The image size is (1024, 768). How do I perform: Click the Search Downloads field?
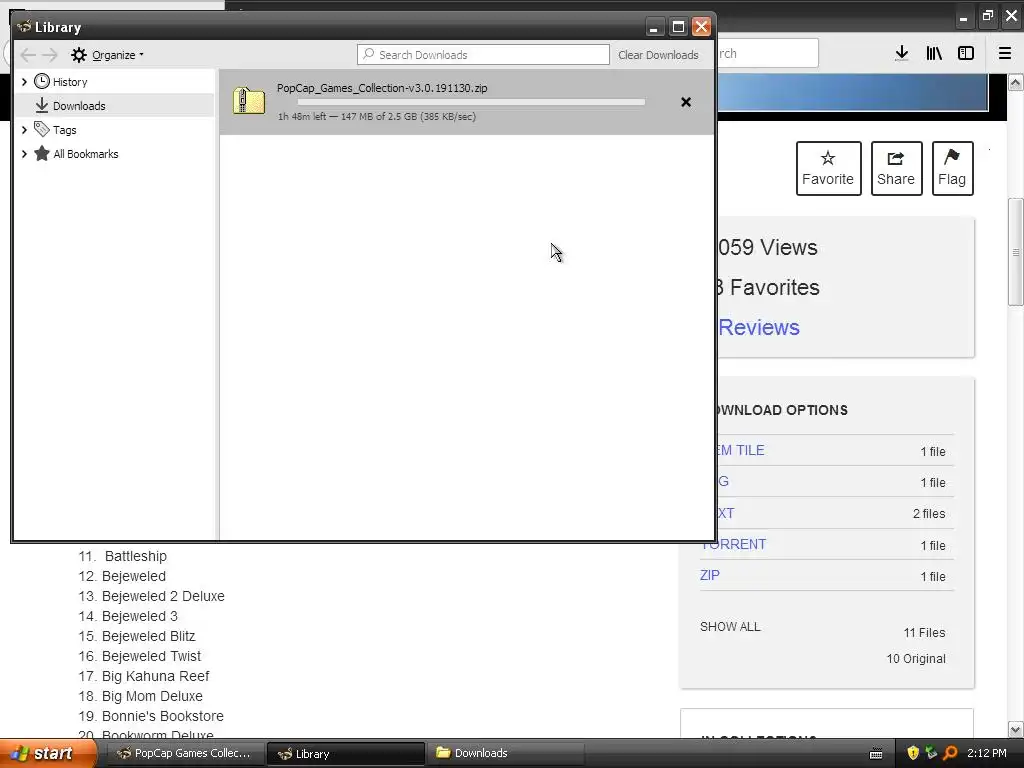483,55
